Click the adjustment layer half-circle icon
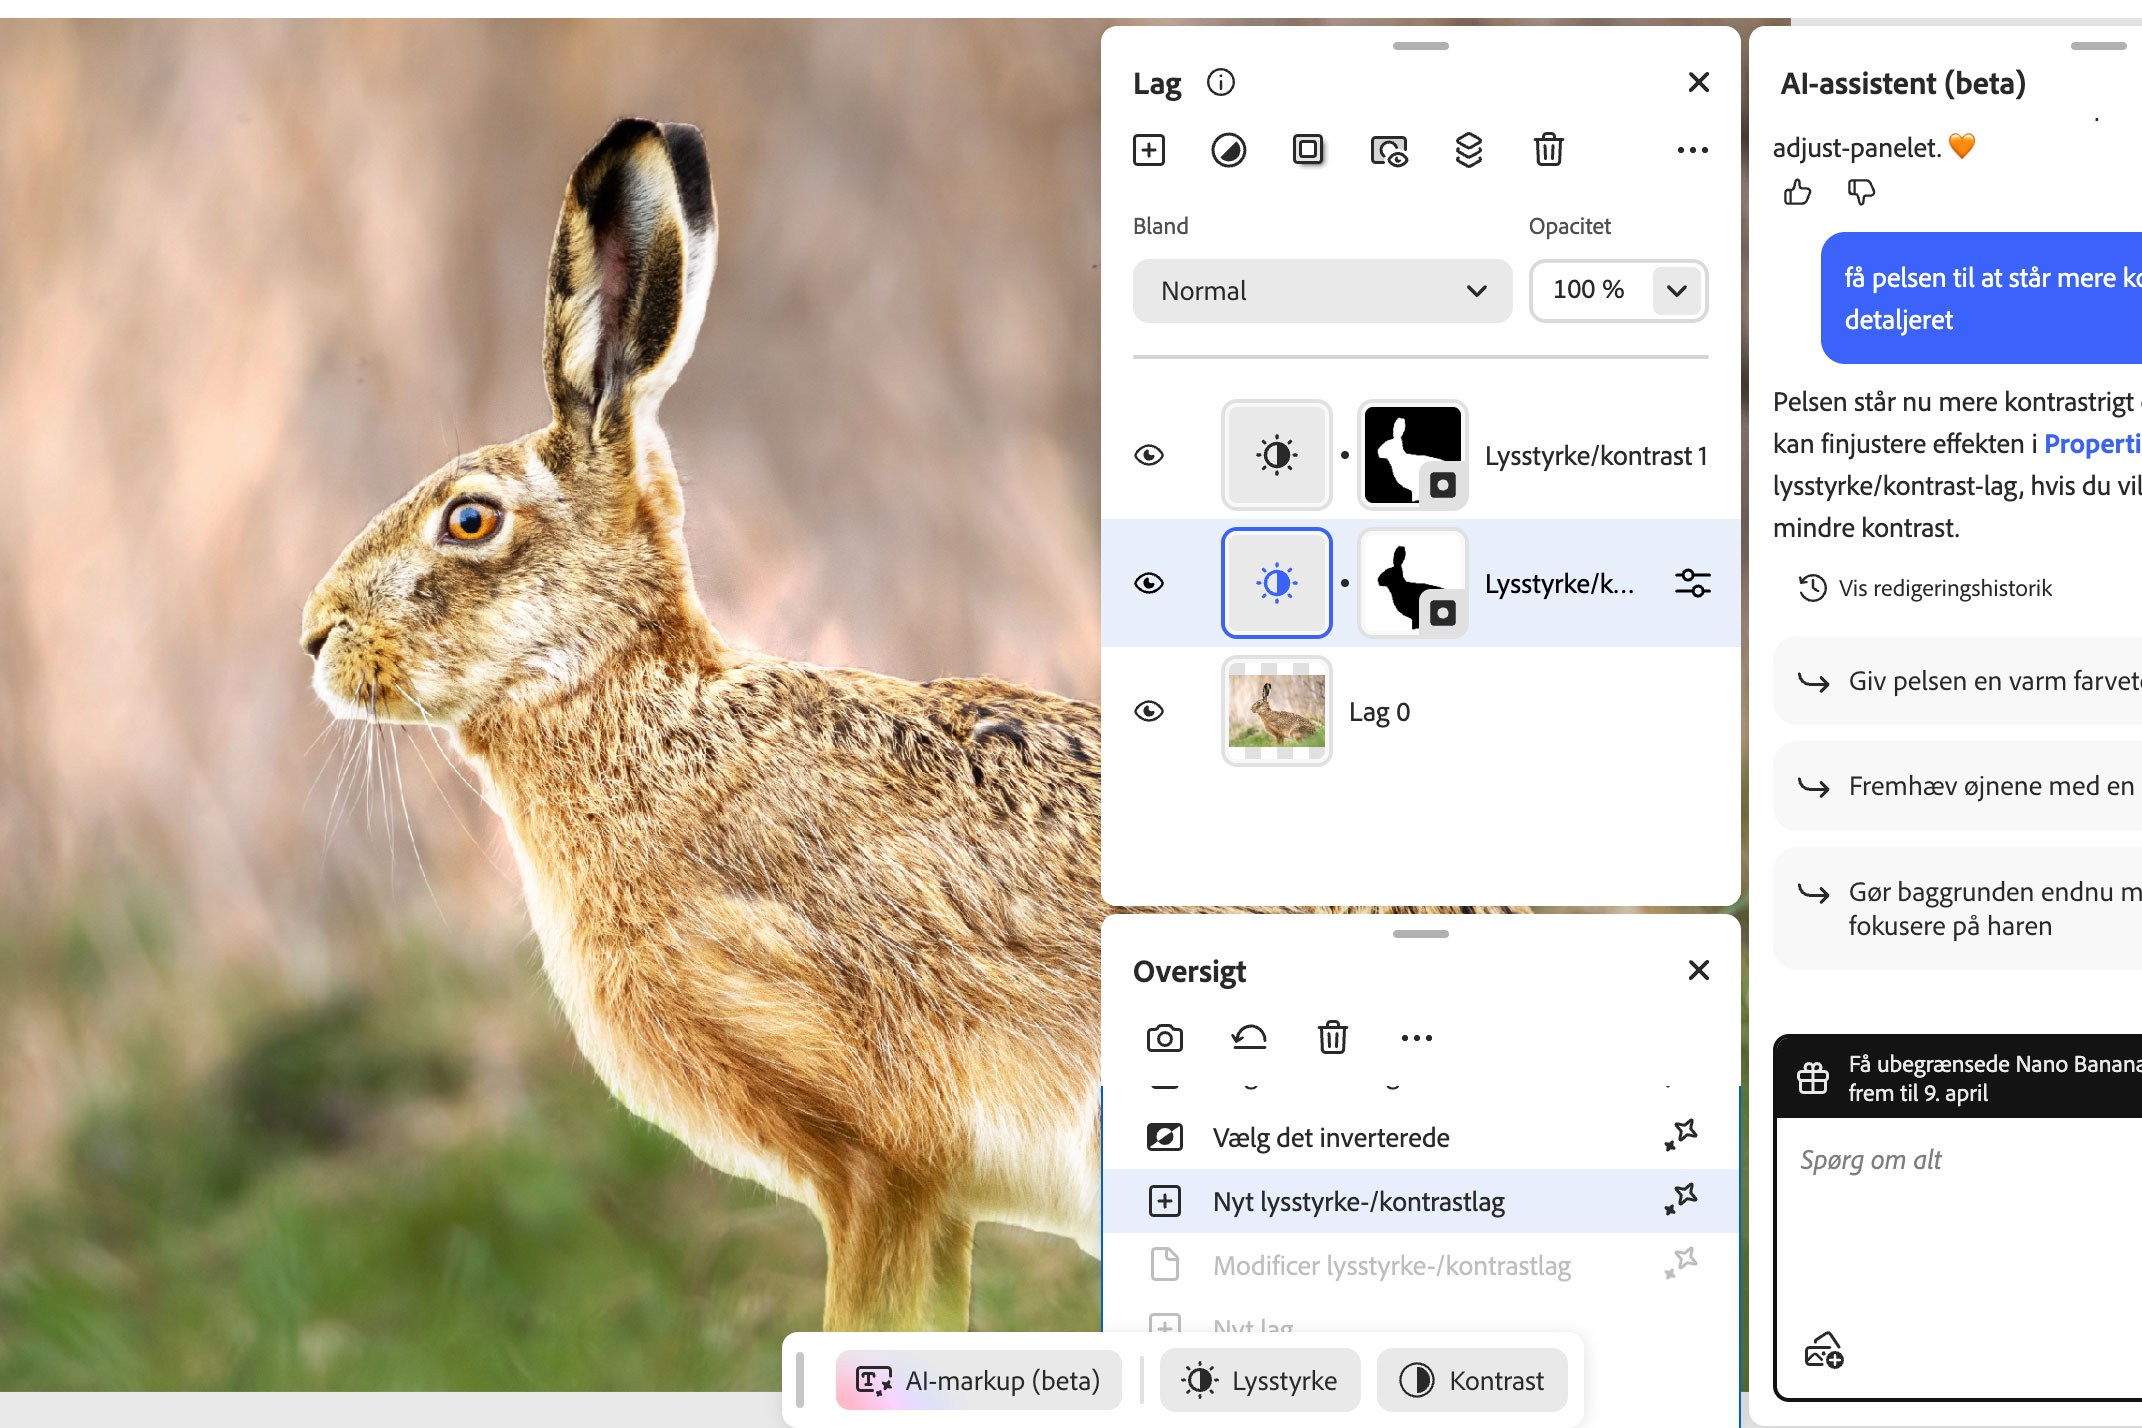2142x1428 pixels. [x=1228, y=150]
